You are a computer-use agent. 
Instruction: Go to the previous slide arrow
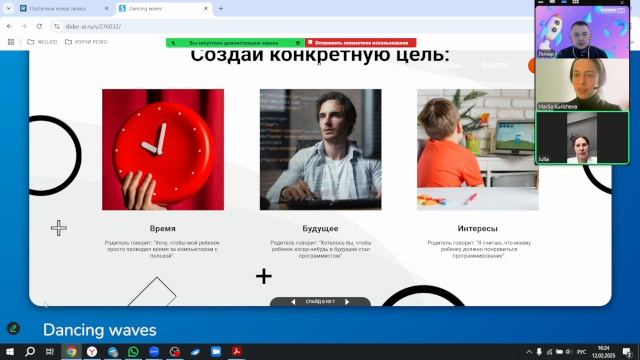(293, 302)
